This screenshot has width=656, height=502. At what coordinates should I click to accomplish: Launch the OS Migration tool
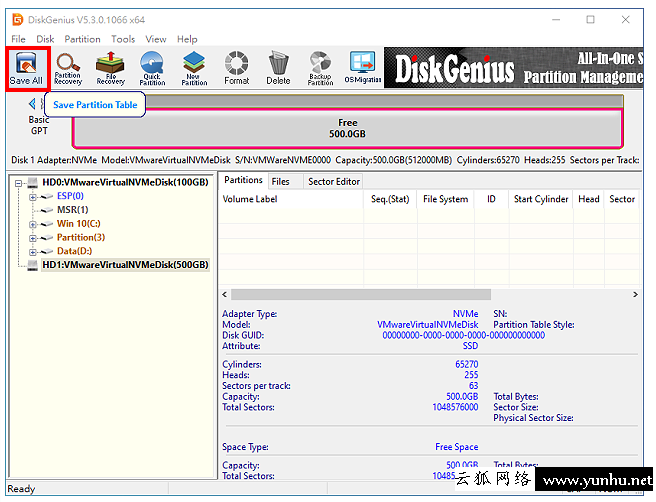pos(363,68)
